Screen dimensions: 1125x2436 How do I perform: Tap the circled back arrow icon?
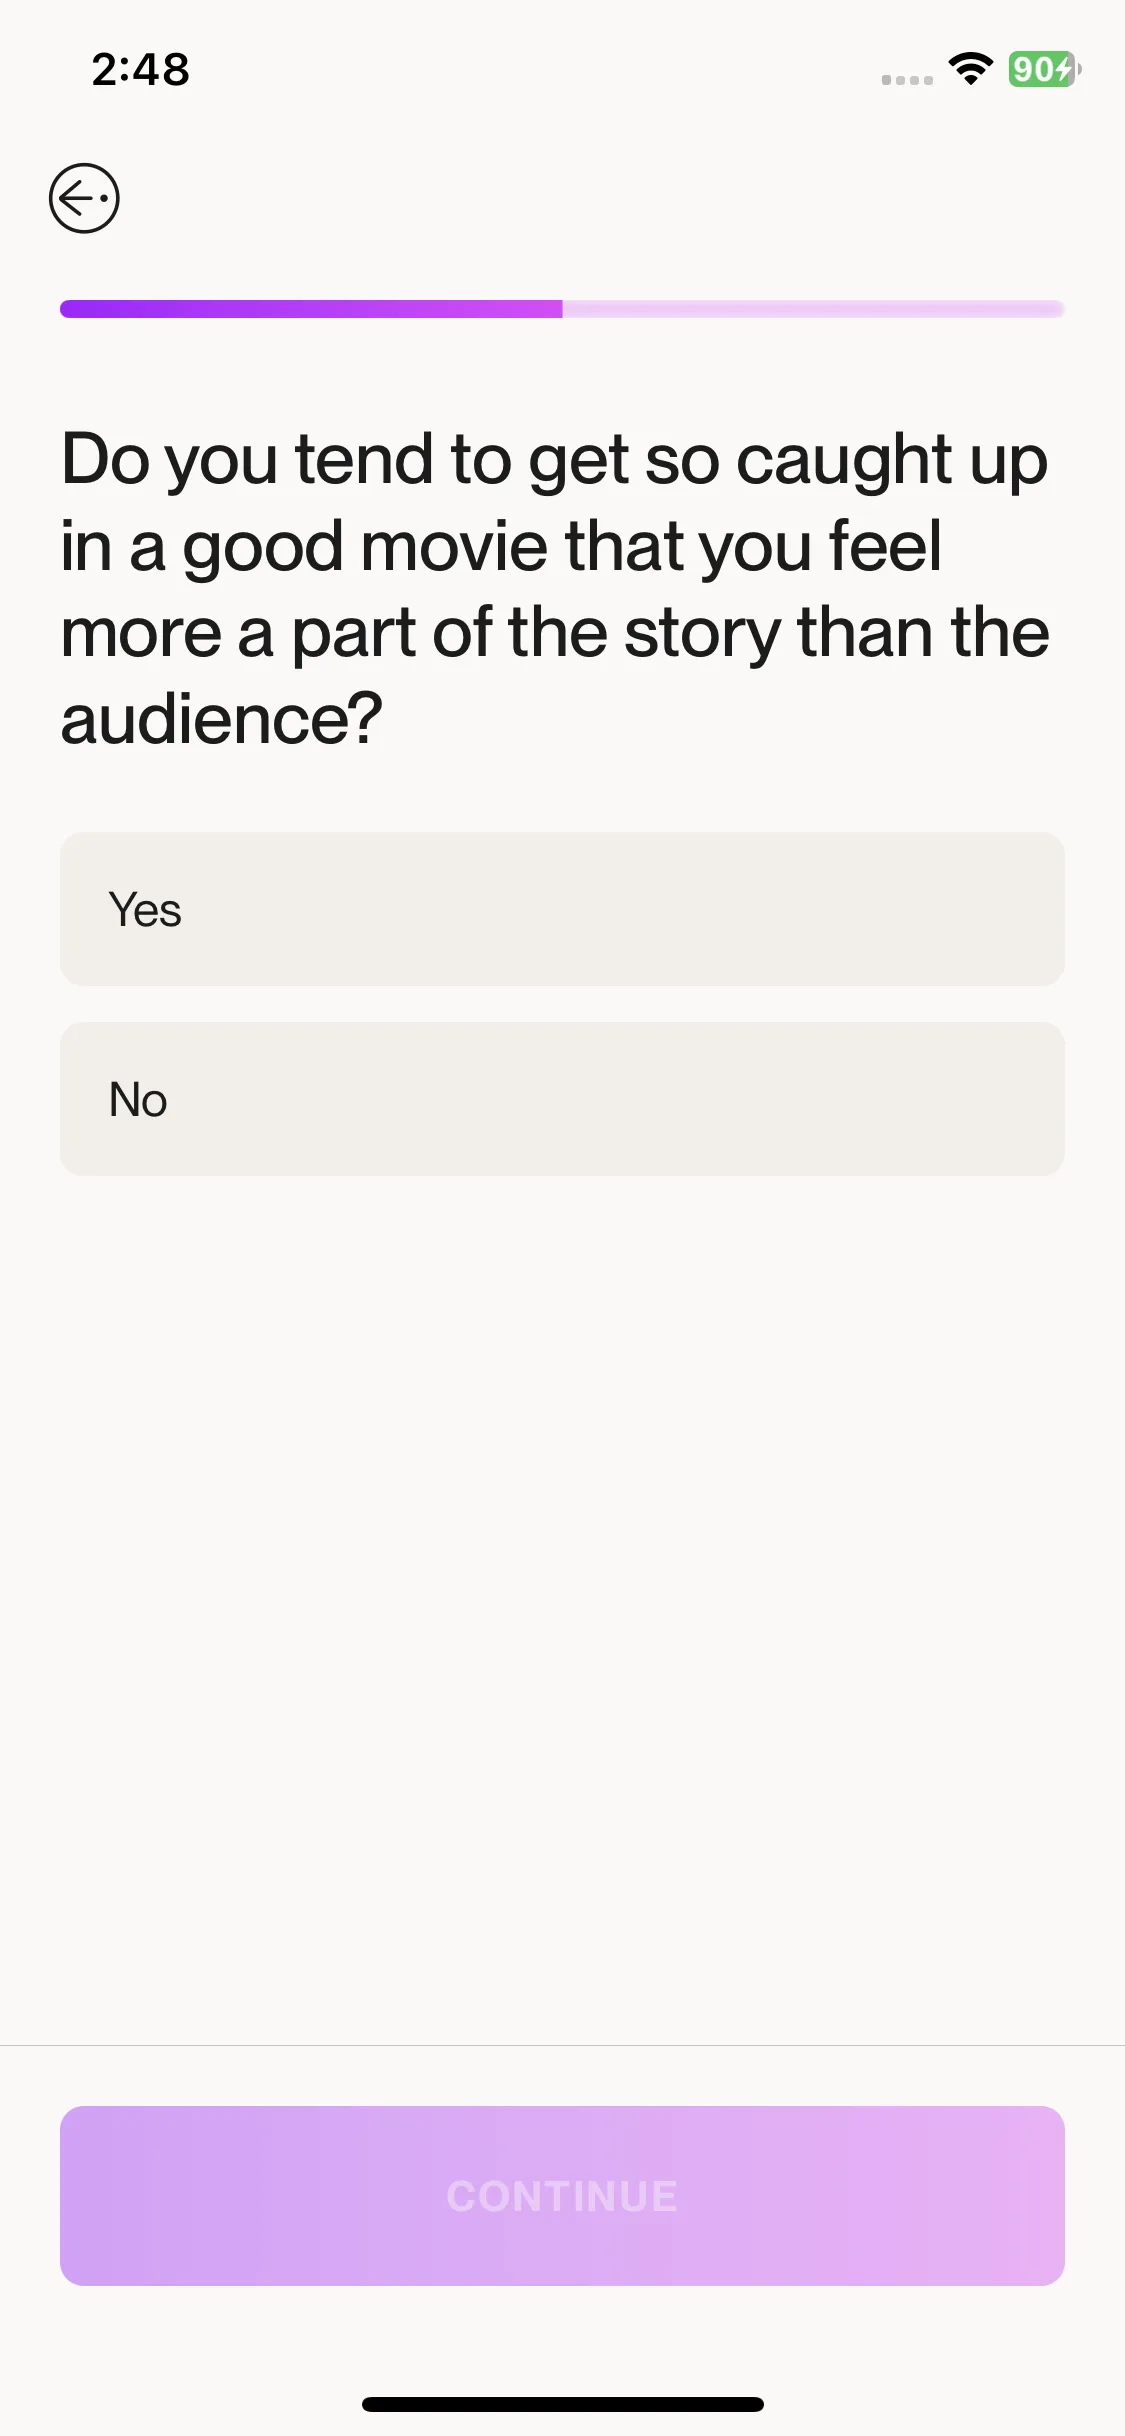click(84, 198)
